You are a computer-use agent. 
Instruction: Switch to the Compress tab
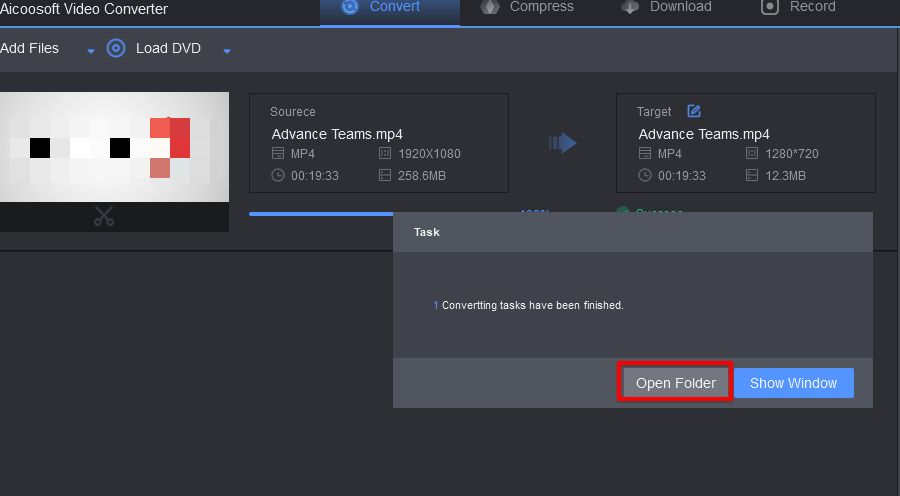[527, 7]
